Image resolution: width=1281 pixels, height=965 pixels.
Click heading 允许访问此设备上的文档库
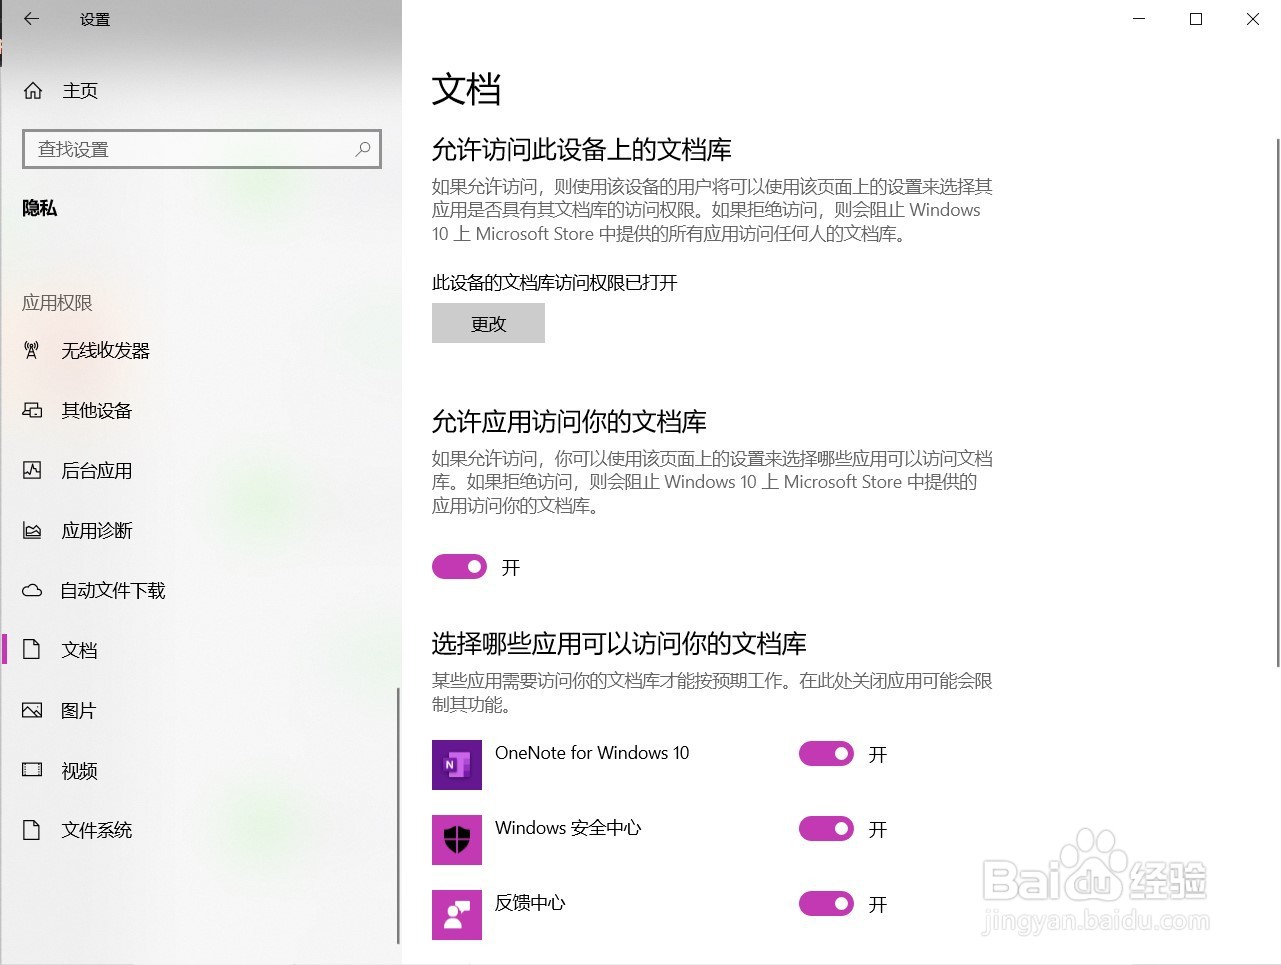click(582, 150)
